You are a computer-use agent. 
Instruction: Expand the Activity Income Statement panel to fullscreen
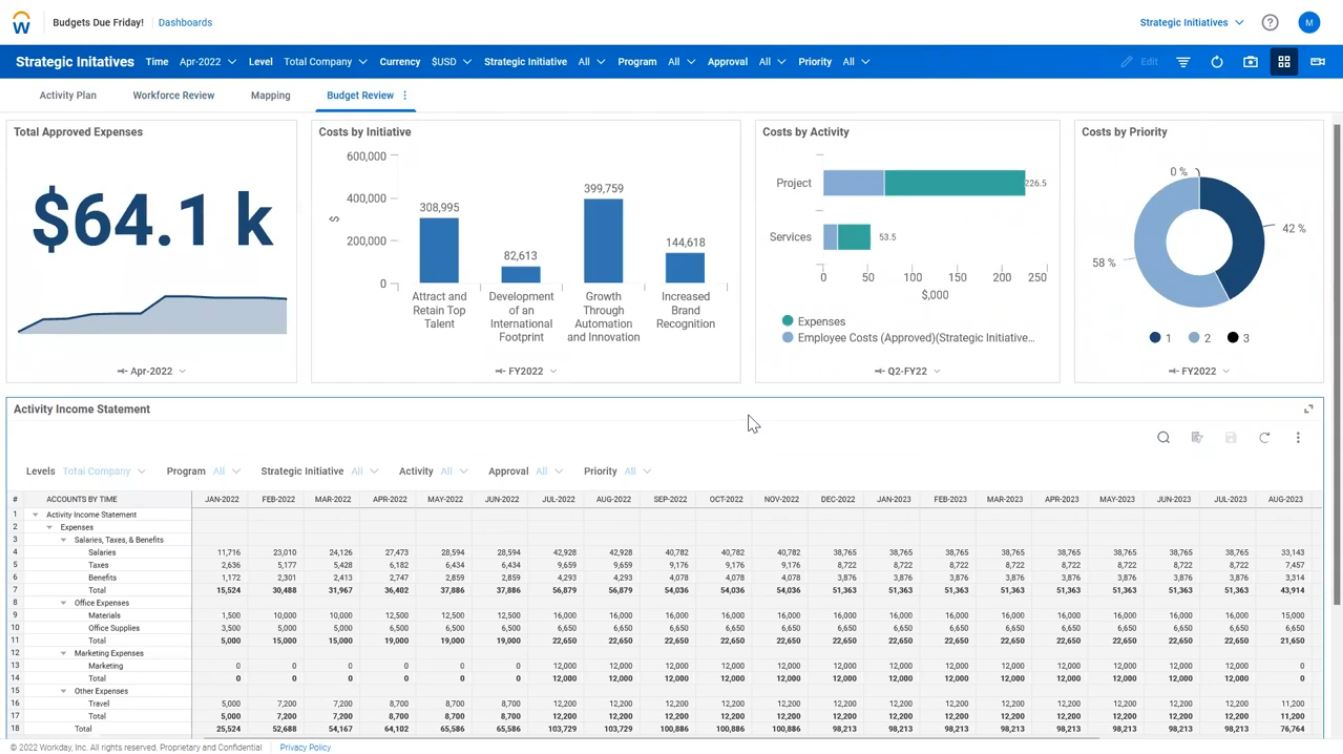pyautogui.click(x=1308, y=408)
